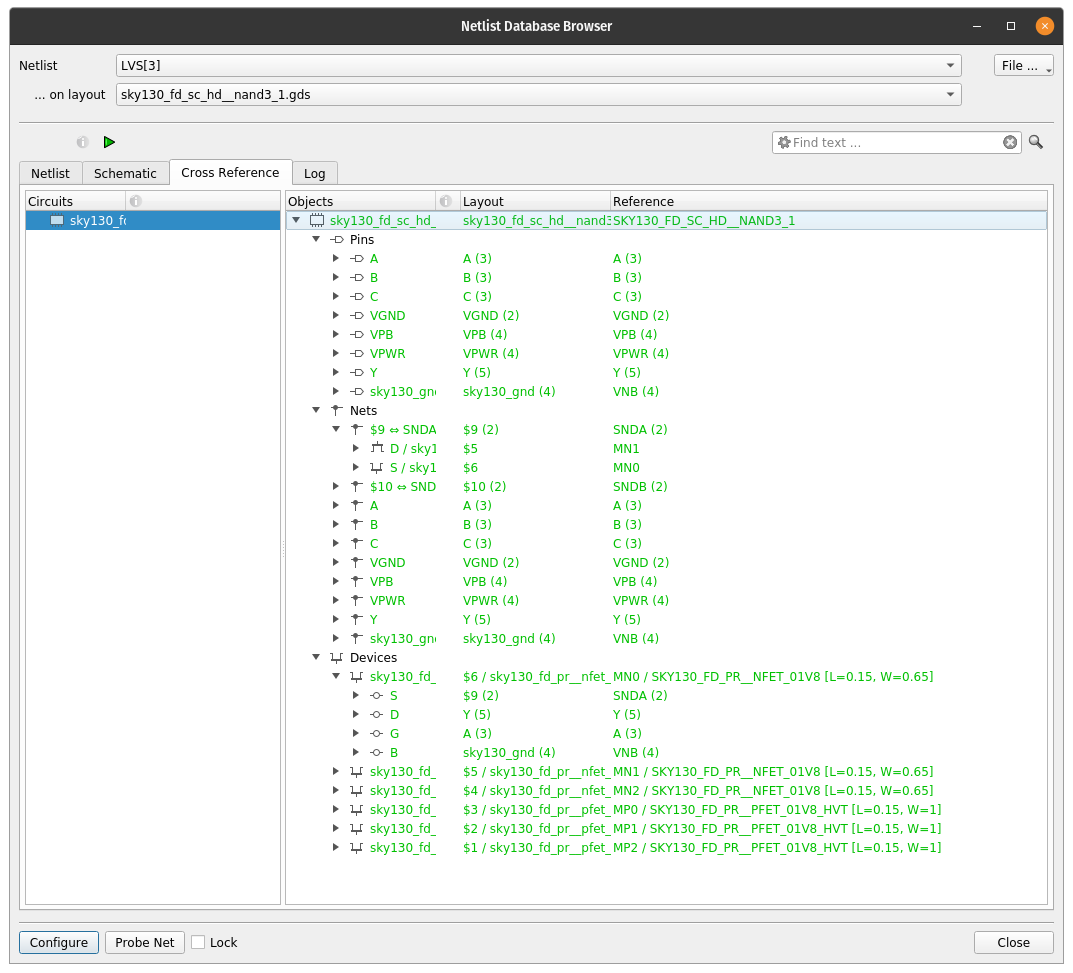Click the magnifier search icon
This screenshot has height=973, width=1073.
point(1036,142)
